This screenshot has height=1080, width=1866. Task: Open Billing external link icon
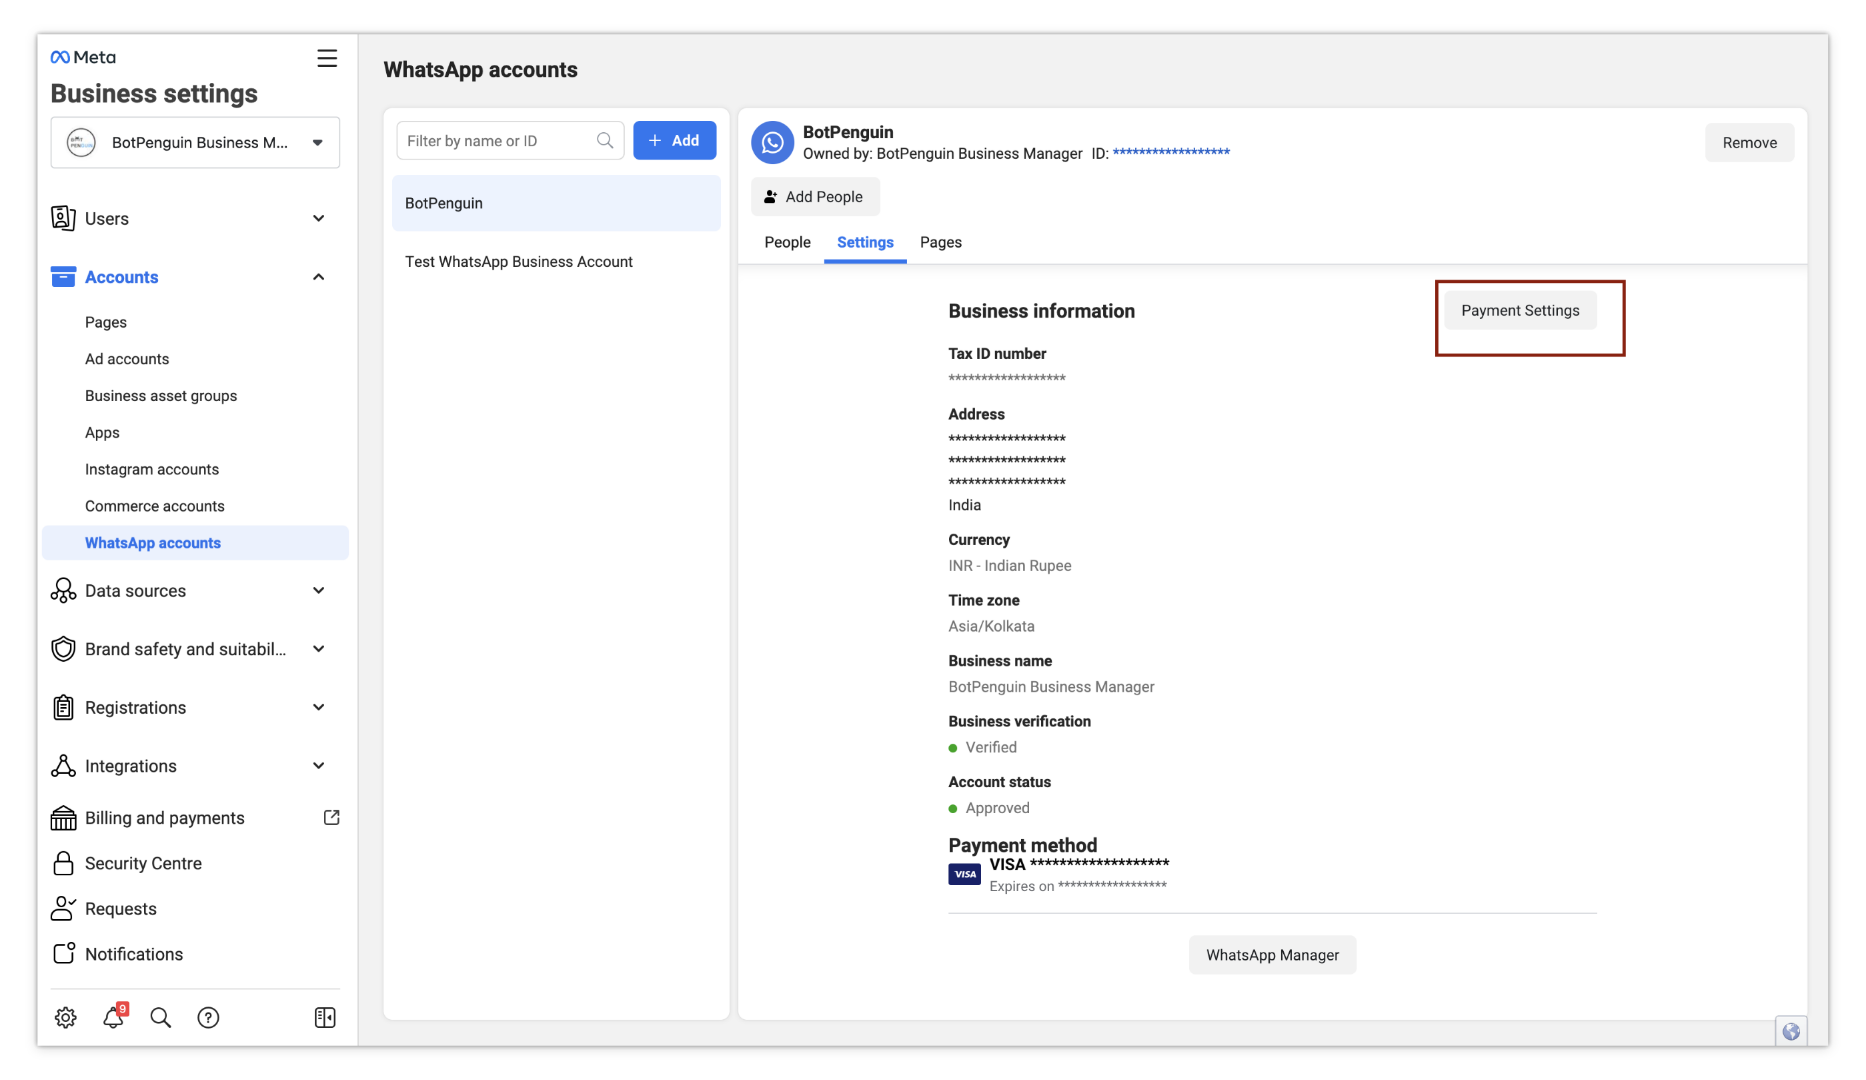332,818
